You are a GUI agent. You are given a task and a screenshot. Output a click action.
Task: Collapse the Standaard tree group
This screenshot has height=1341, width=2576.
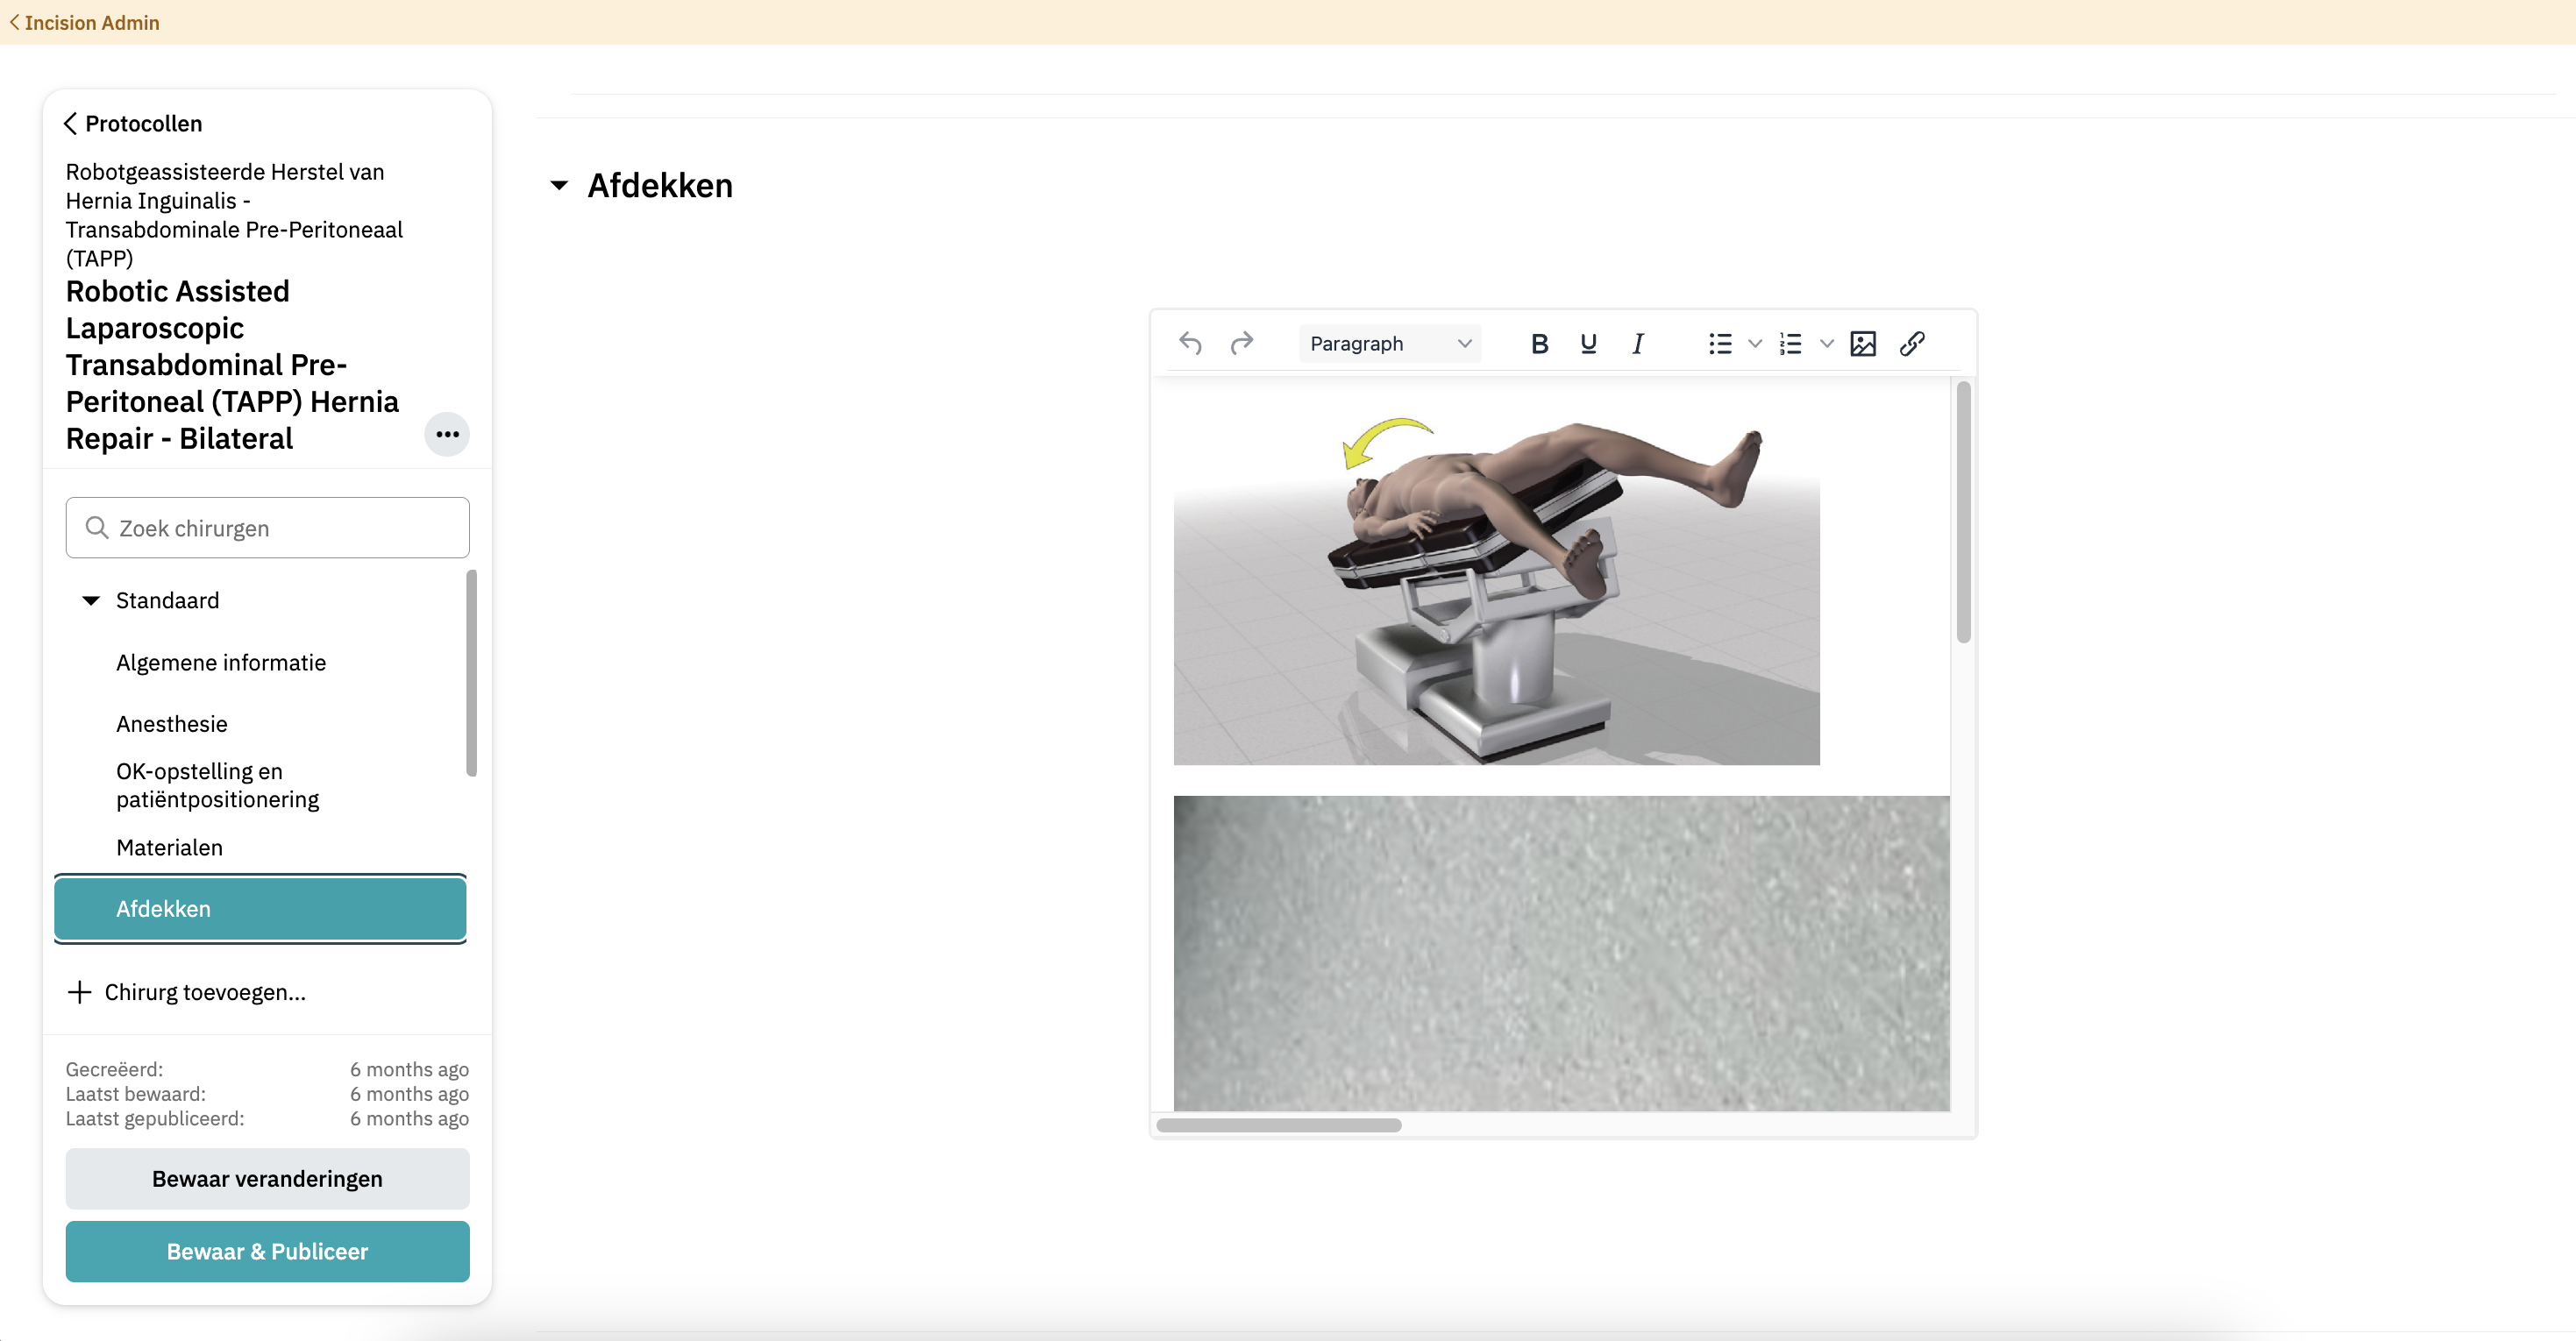coord(91,600)
